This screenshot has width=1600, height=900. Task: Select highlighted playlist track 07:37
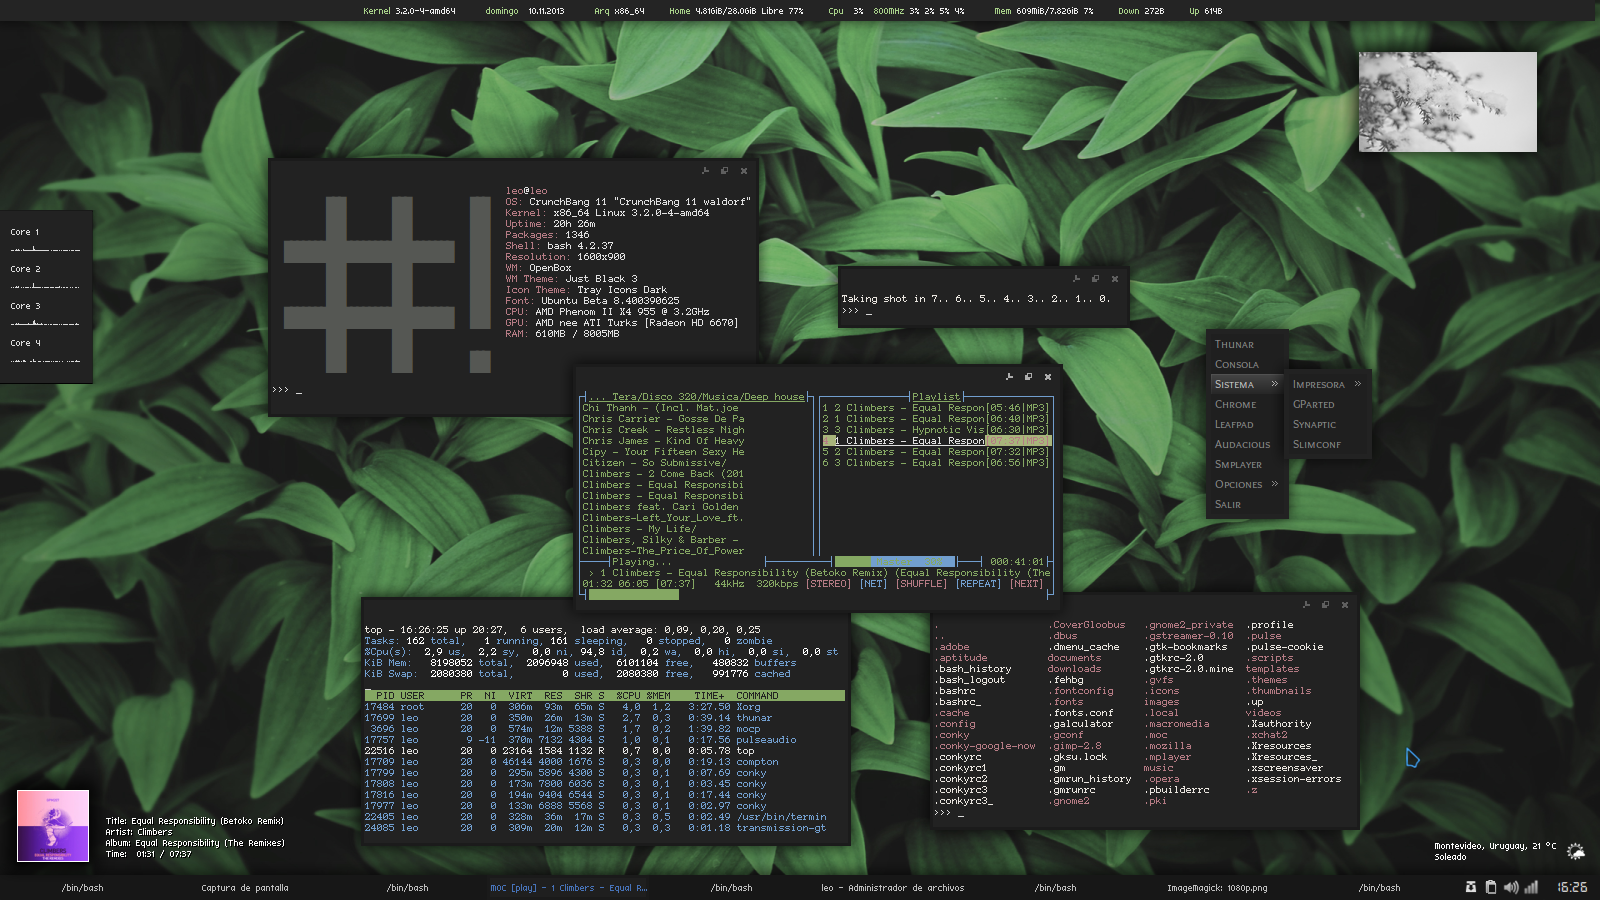[x=935, y=441]
